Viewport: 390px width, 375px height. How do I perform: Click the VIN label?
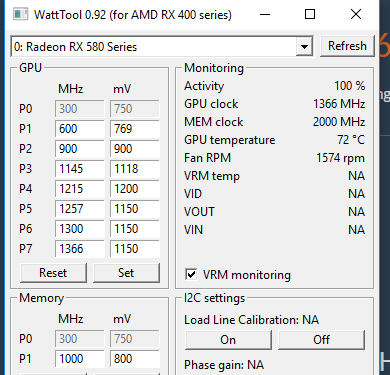193,230
